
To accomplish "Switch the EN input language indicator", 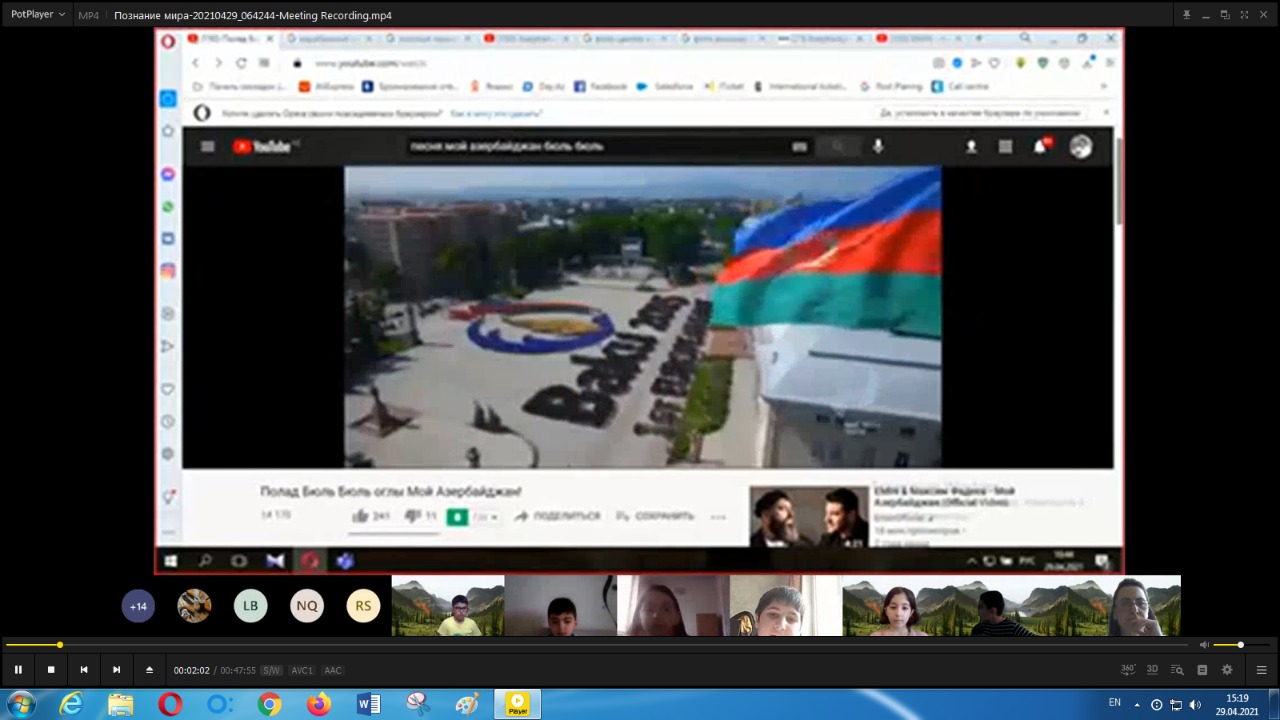I will pos(1114,703).
